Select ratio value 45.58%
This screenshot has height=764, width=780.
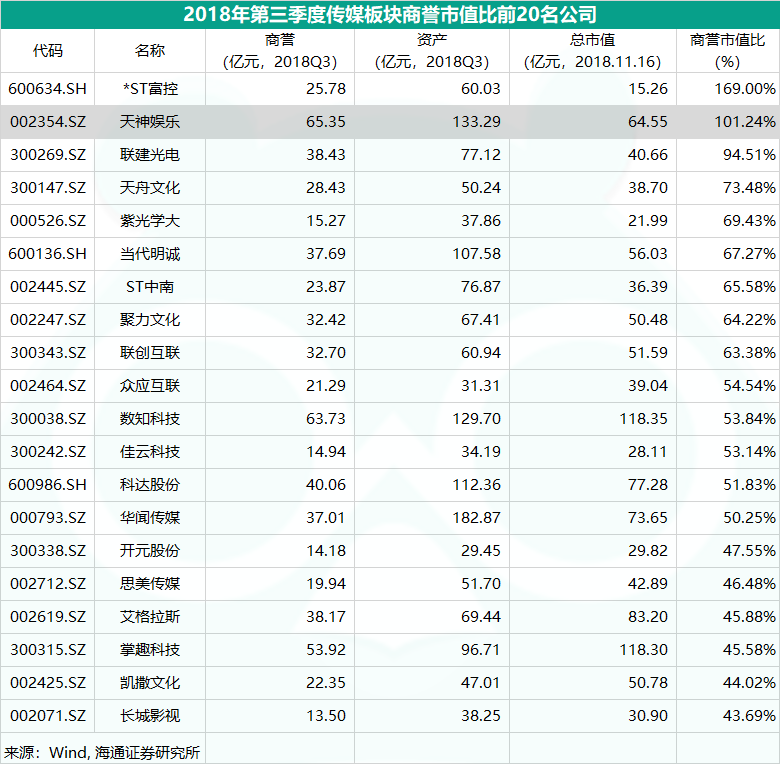749,650
